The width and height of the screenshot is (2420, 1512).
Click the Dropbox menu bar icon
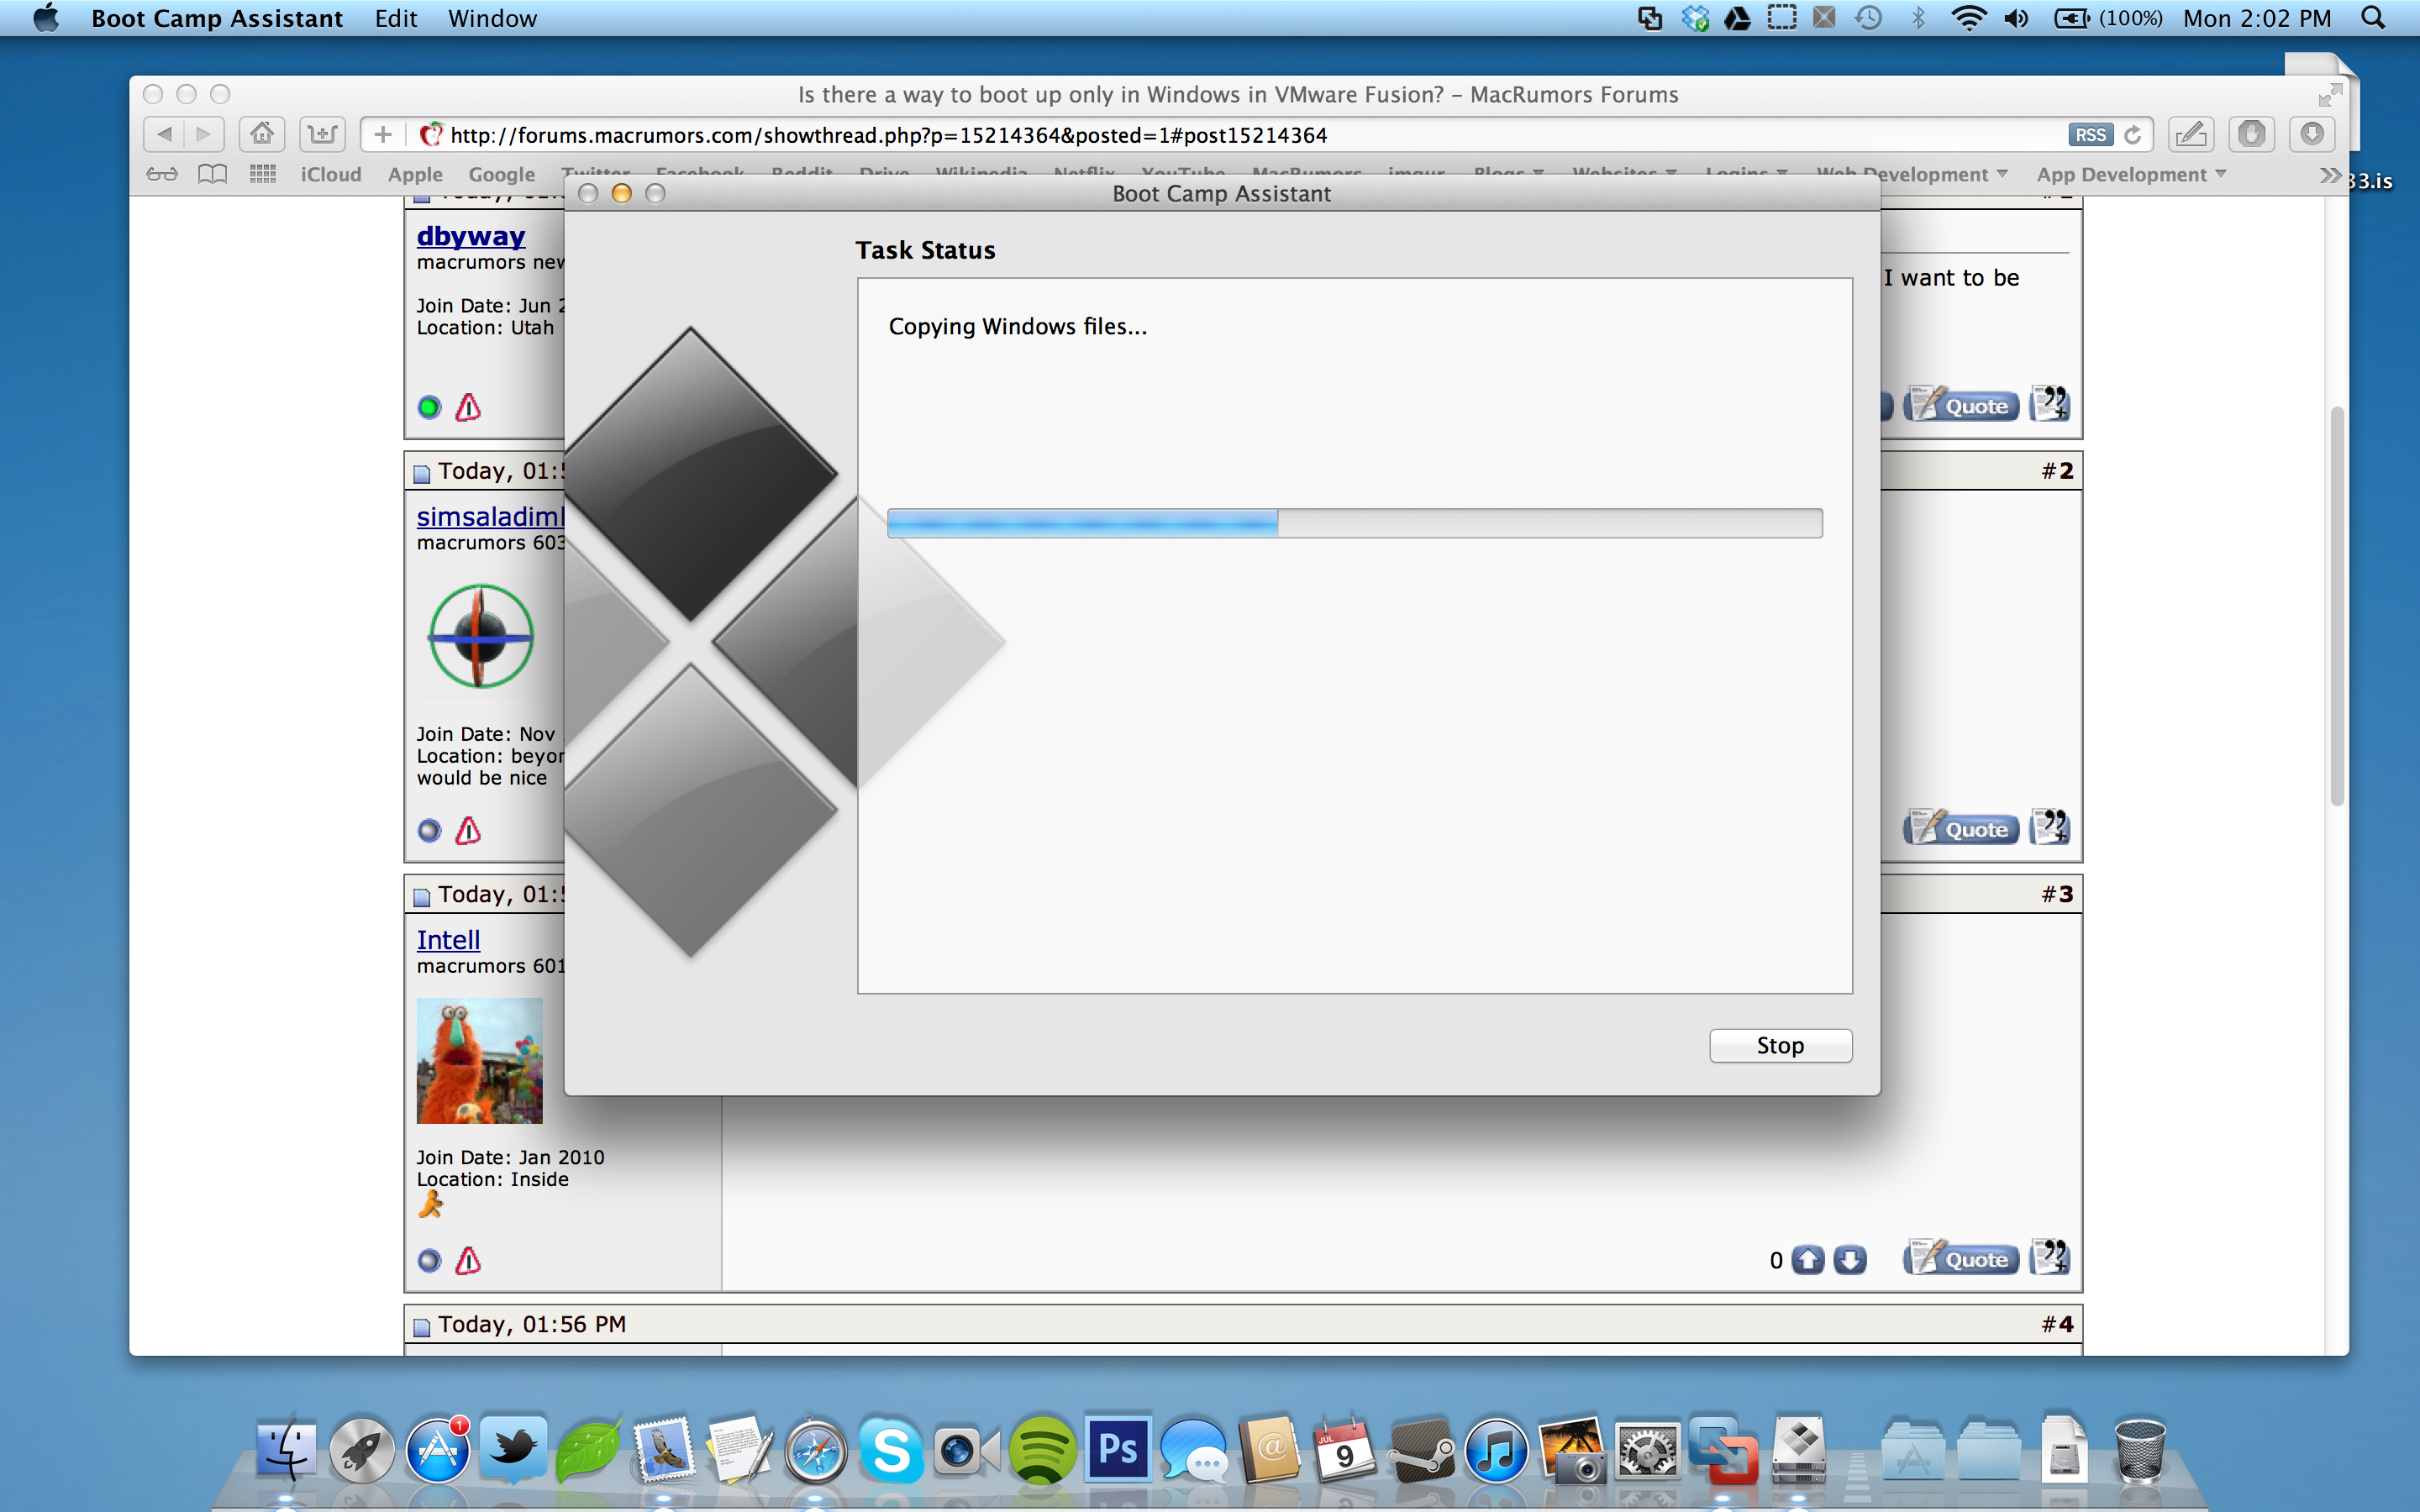point(1695,18)
